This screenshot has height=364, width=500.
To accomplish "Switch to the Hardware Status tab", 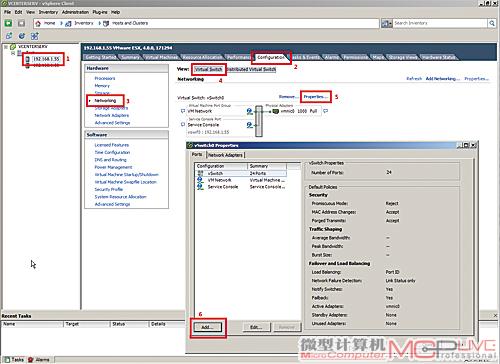I will 438,57.
